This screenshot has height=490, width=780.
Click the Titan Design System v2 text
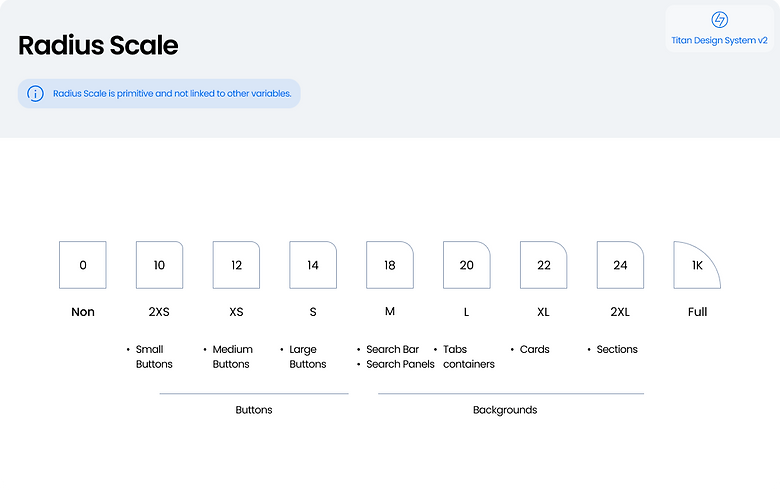[x=719, y=40]
